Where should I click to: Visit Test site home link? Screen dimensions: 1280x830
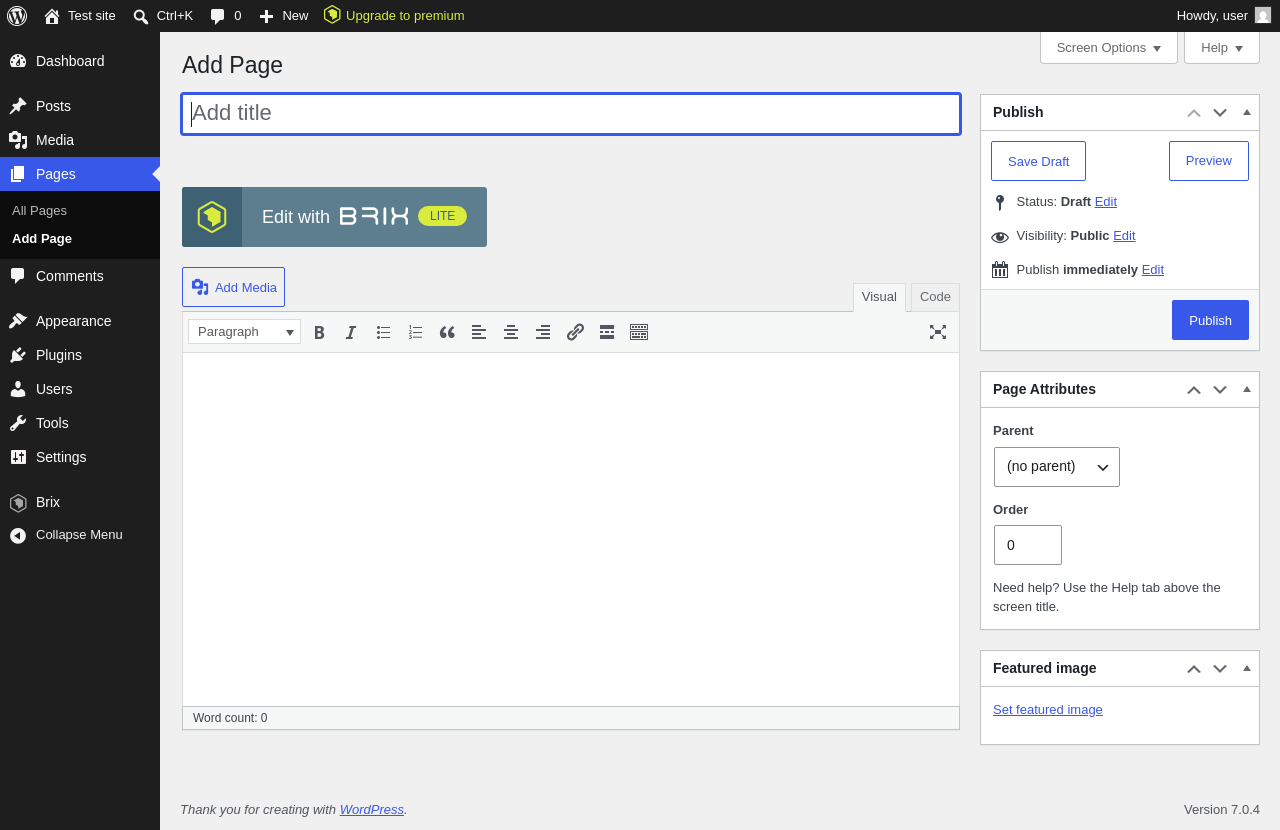coord(80,16)
